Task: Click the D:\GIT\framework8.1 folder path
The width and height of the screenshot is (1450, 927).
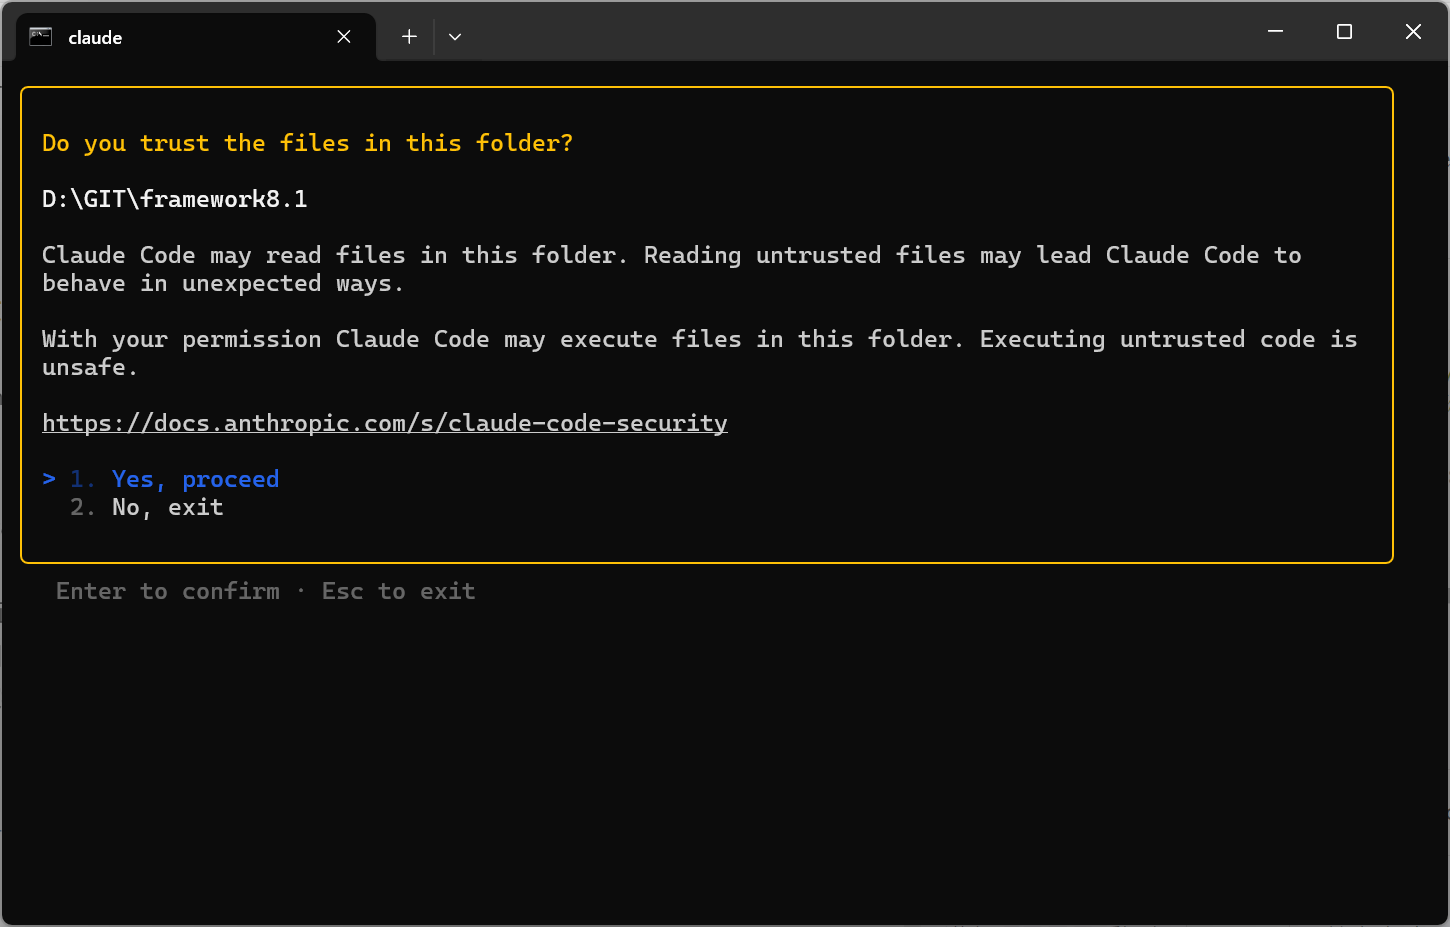Action: tap(174, 199)
